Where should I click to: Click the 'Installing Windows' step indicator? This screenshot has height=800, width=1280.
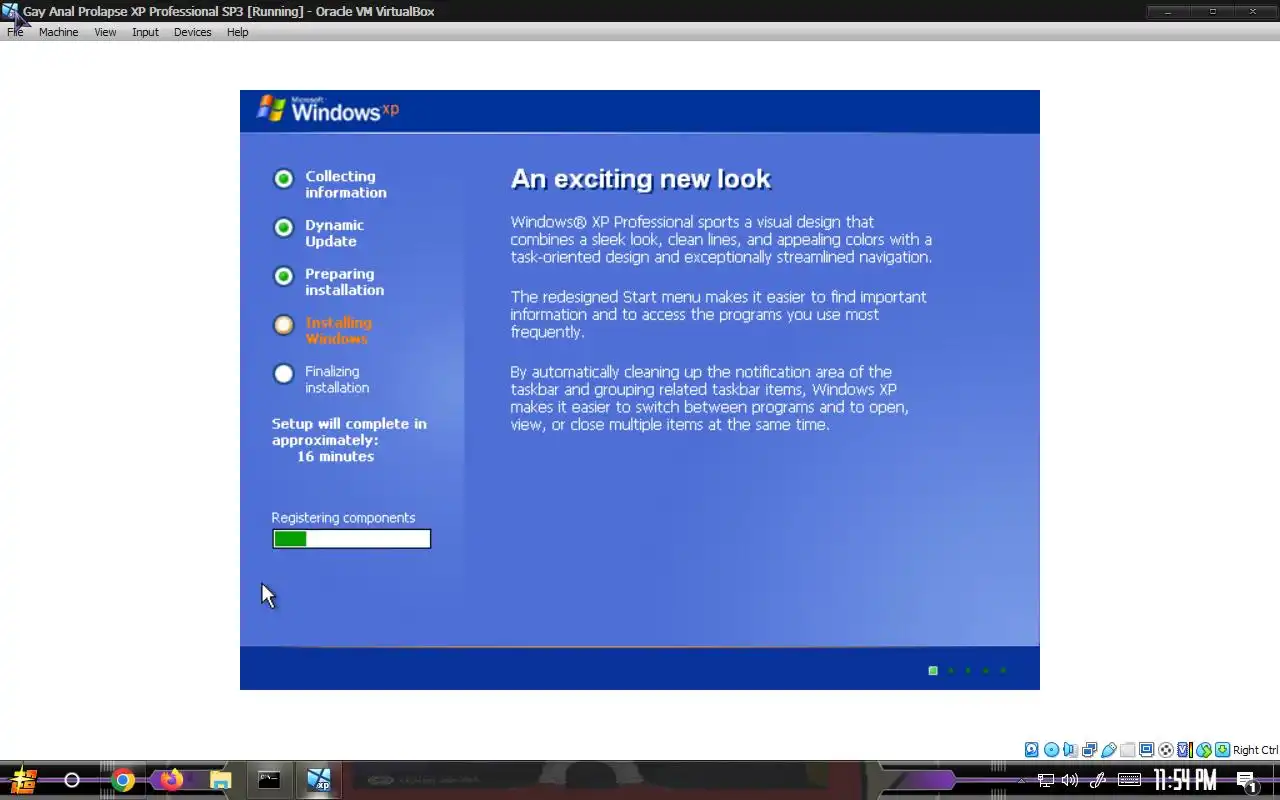[284, 325]
